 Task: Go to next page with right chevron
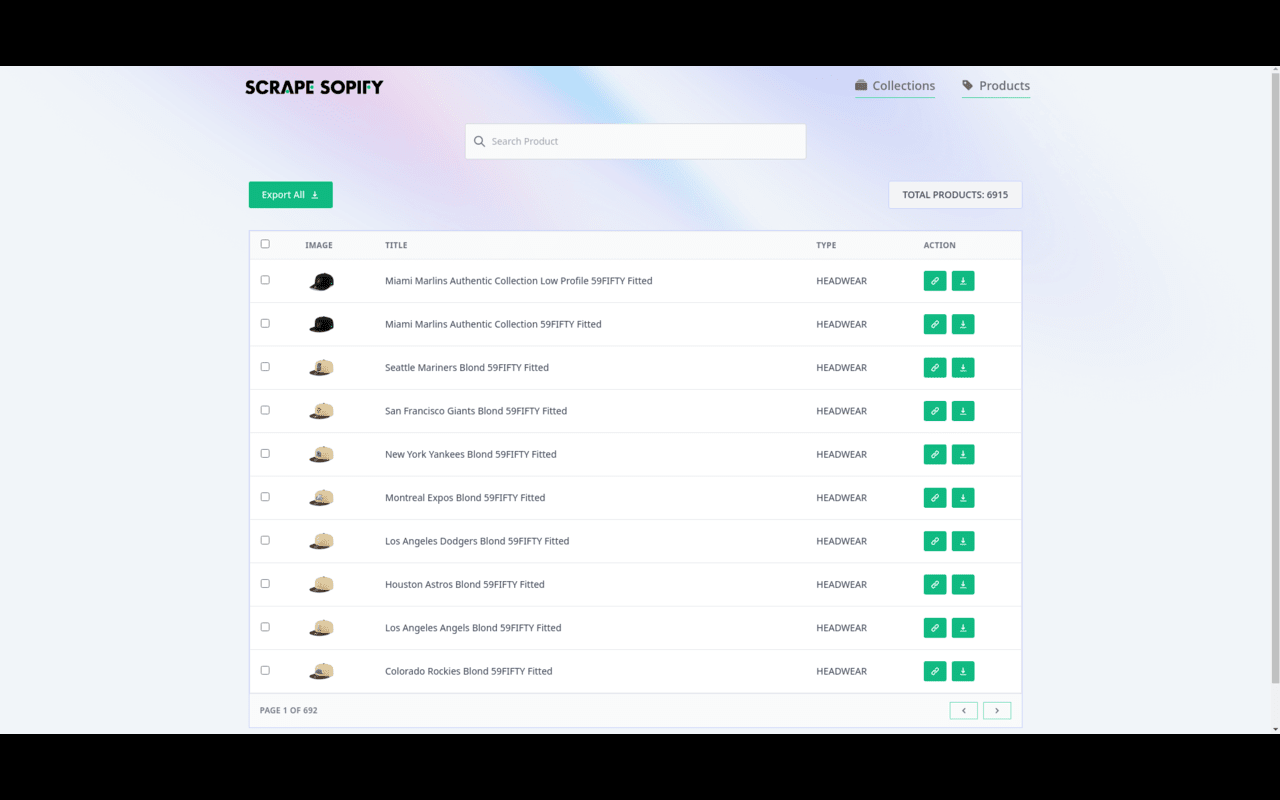pyautogui.click(x=997, y=711)
